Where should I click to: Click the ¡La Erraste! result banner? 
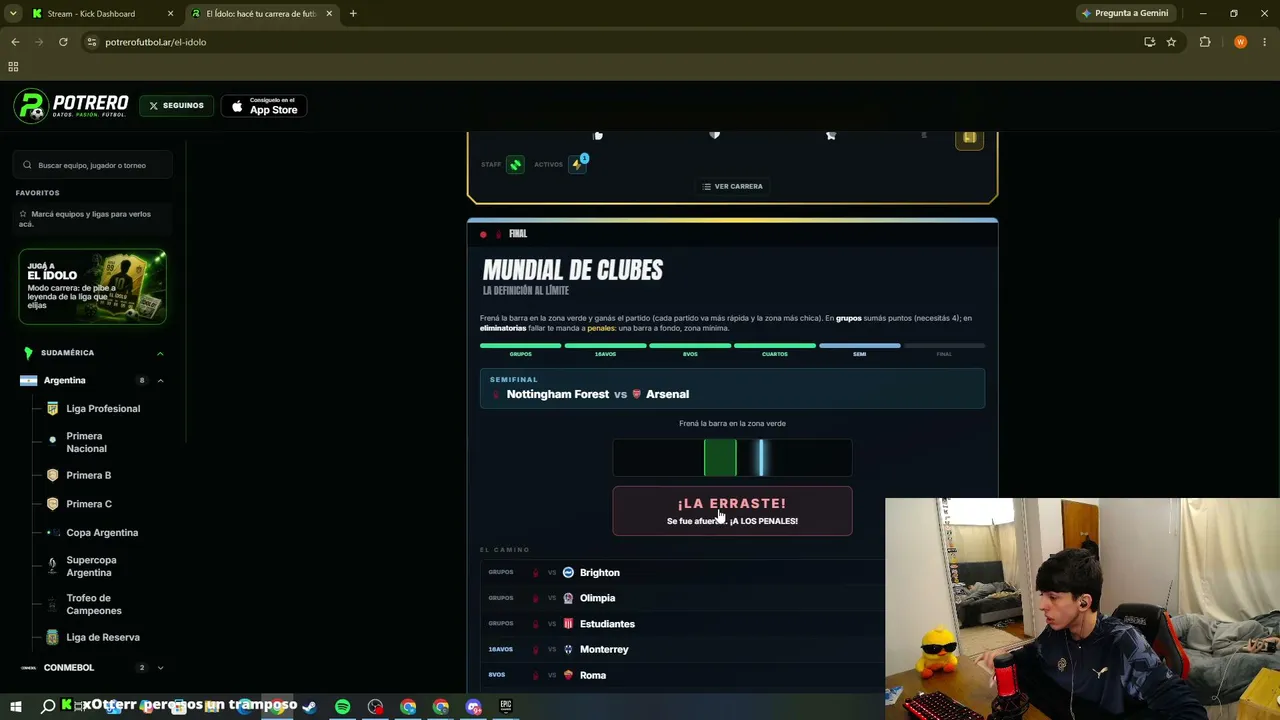[732, 511]
